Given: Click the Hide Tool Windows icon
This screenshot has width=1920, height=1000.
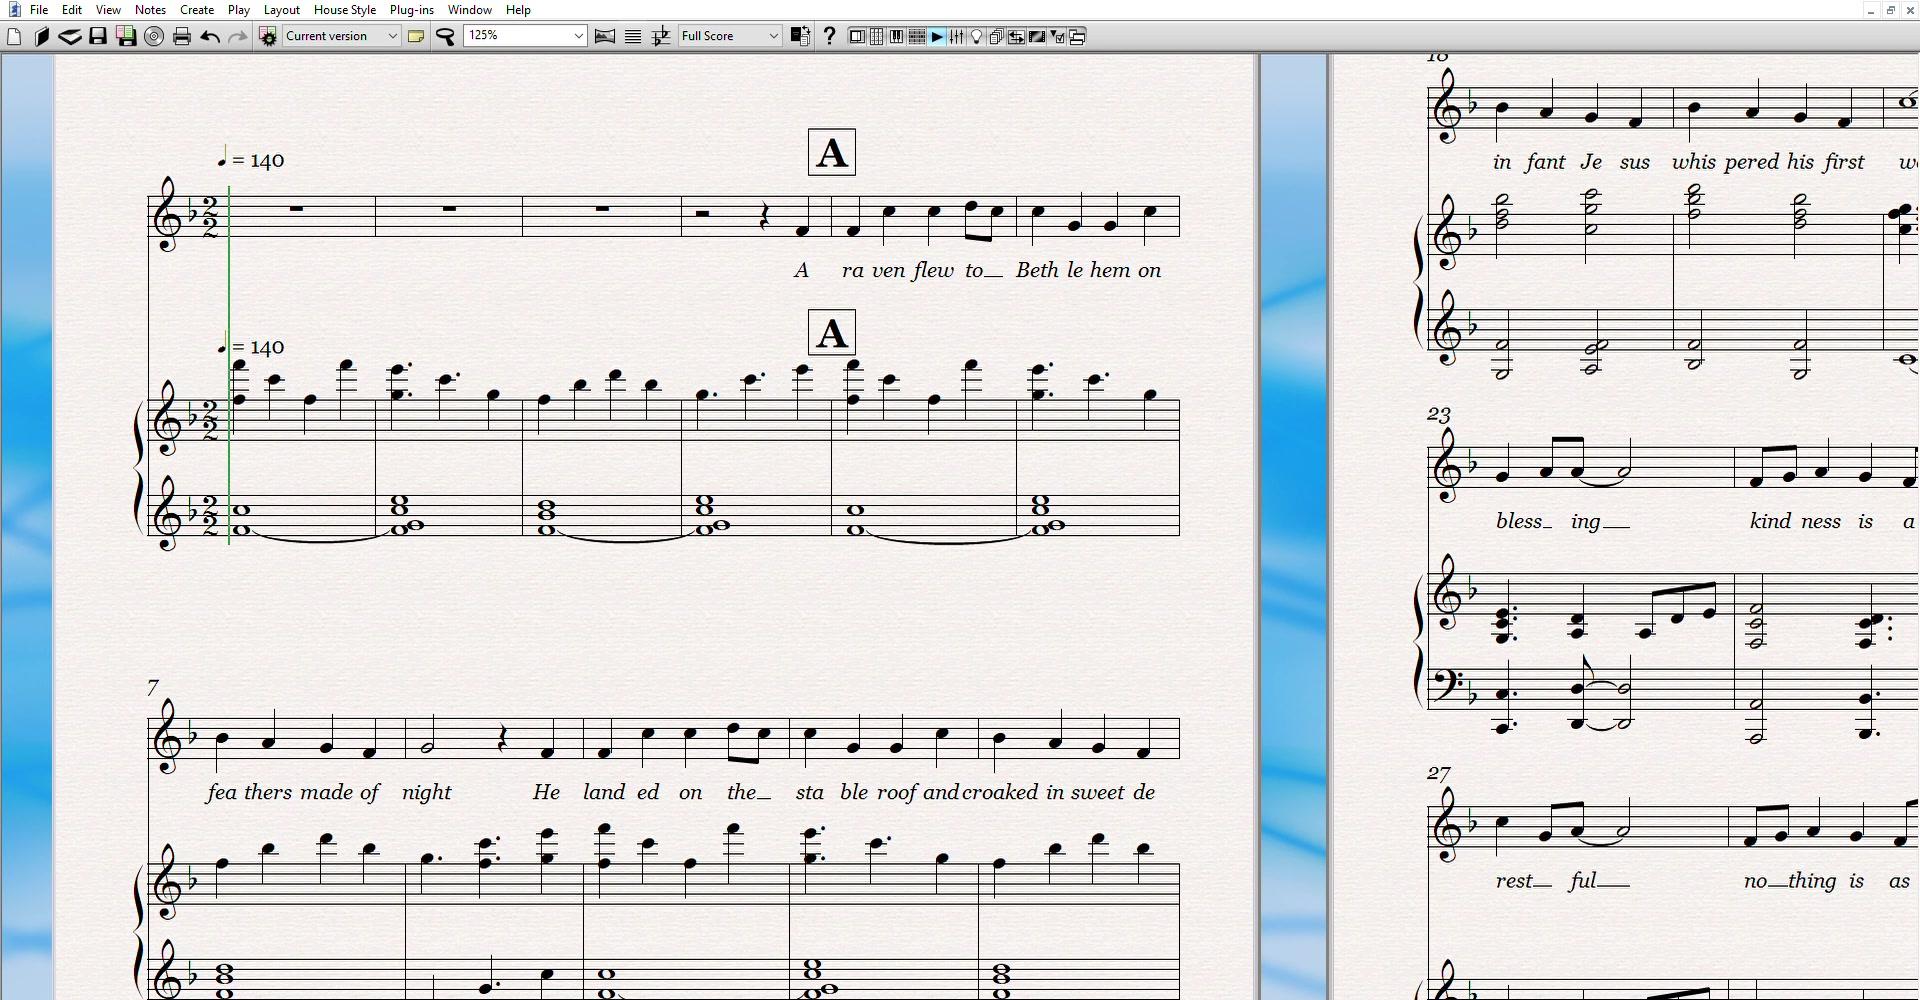Looking at the screenshot, I should 1077,37.
